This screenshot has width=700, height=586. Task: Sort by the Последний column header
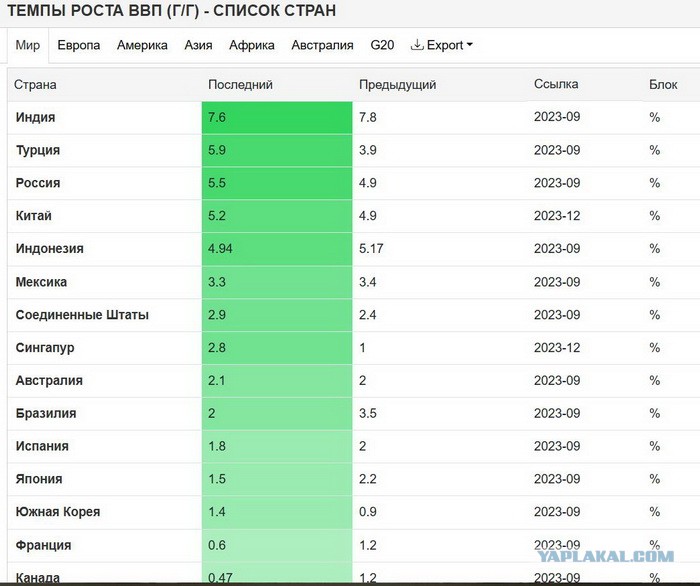coord(240,84)
